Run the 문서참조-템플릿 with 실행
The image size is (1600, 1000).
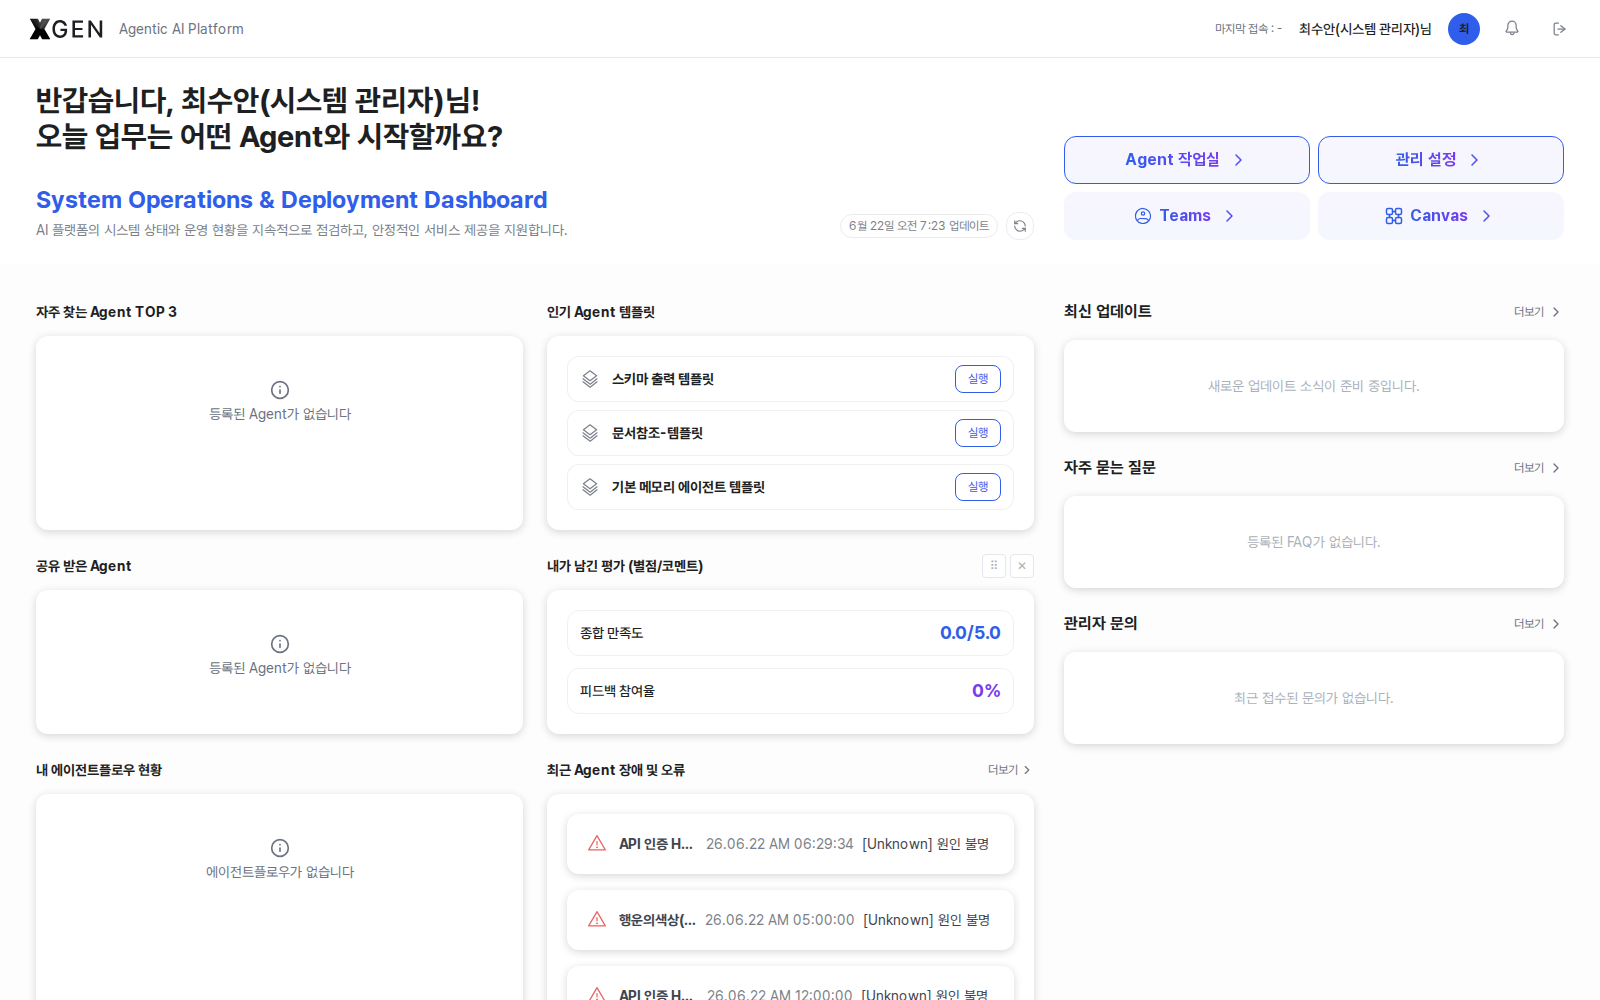pyautogui.click(x=978, y=433)
